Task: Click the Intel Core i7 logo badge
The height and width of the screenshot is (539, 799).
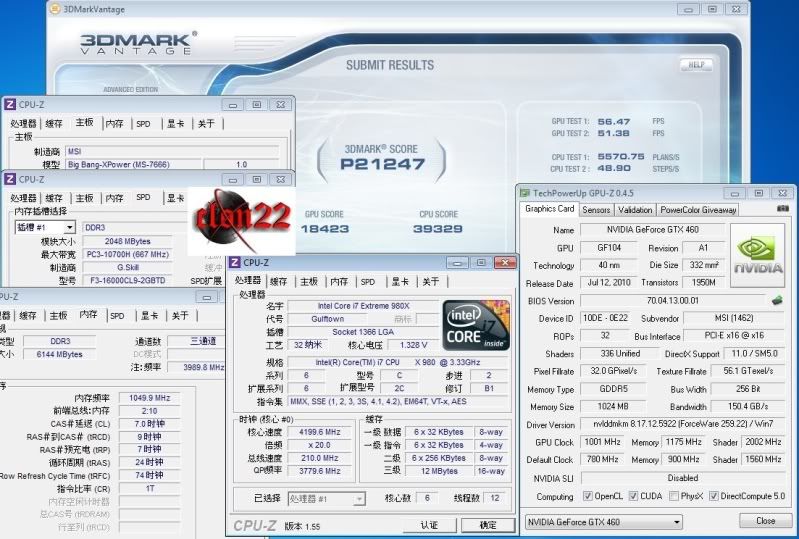Action: click(475, 325)
